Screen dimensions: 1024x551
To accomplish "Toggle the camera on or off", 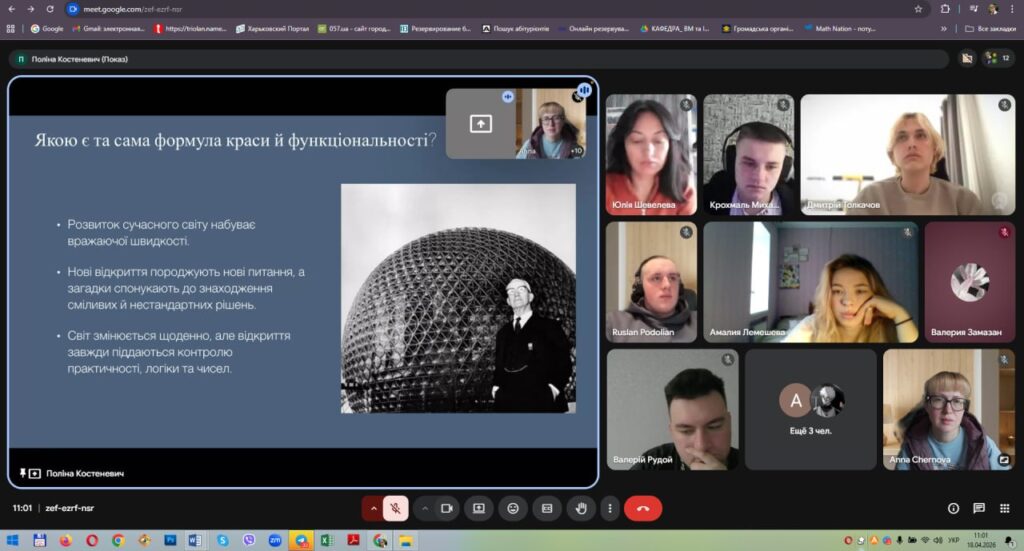I will click(447, 508).
